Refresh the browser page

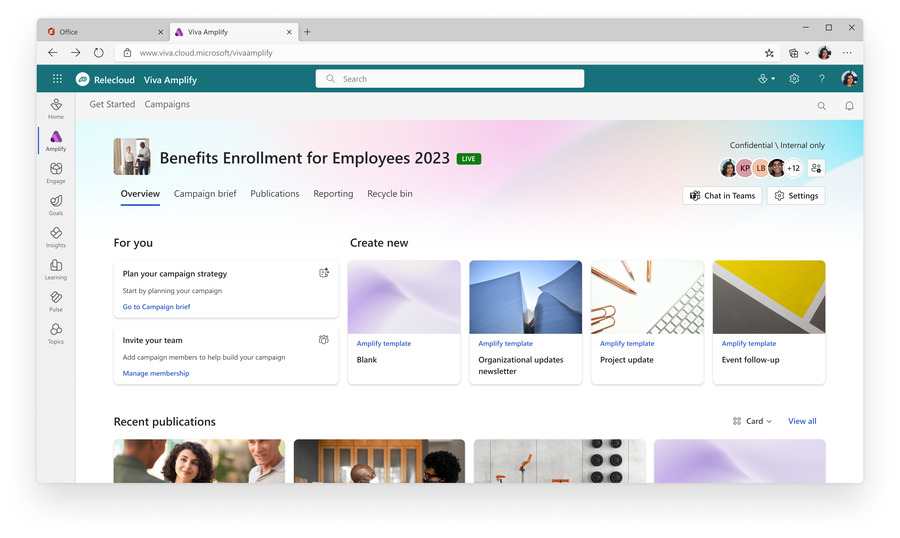tap(99, 53)
